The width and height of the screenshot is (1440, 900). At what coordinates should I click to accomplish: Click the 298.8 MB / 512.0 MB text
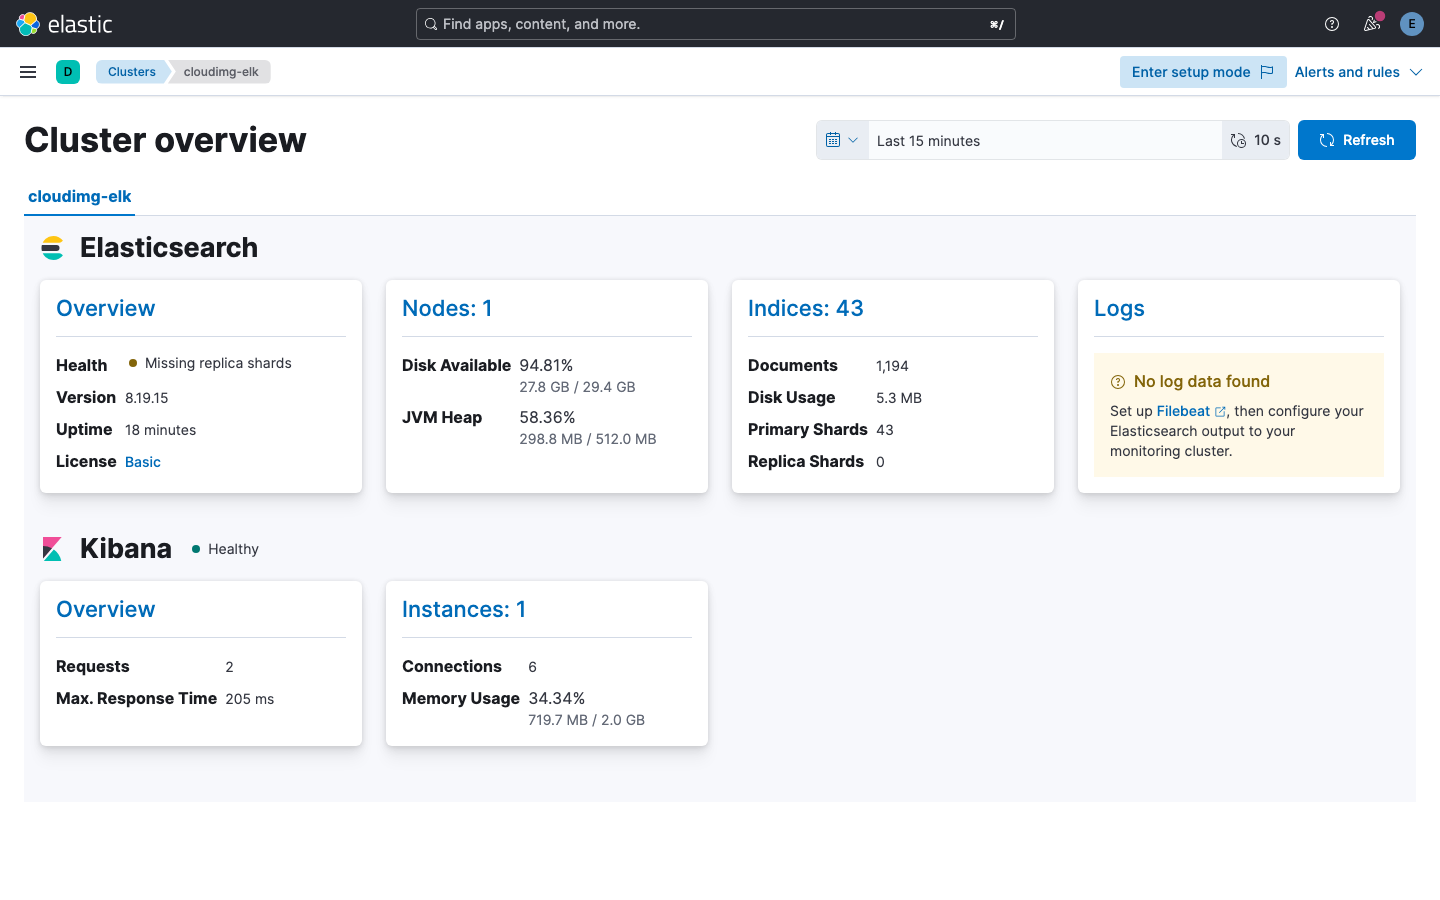(588, 439)
